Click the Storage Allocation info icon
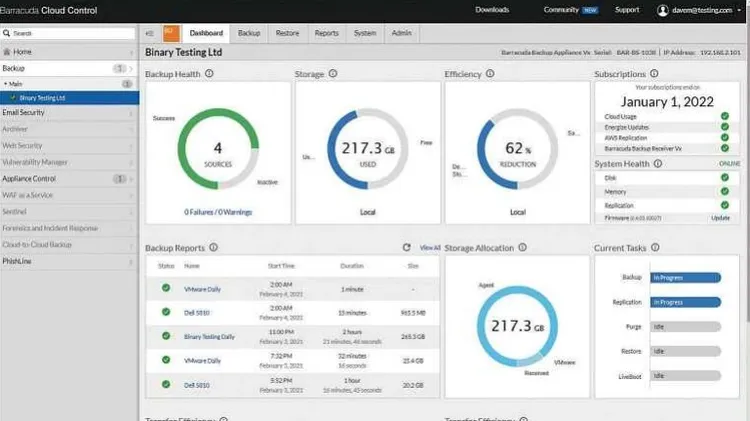750x421 pixels. (522, 247)
